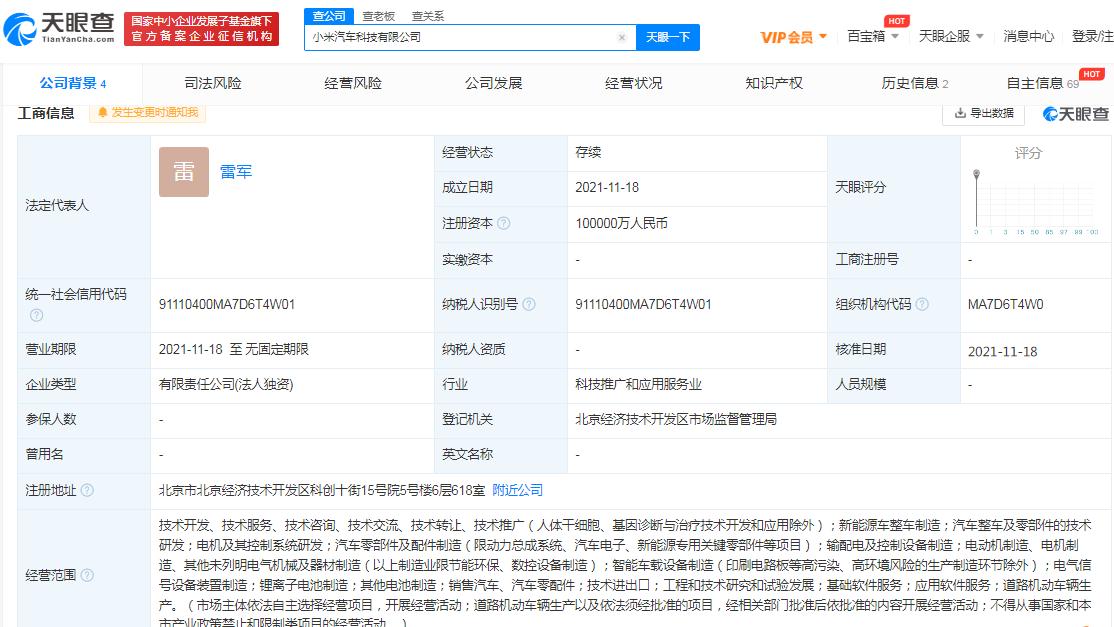Screen dimensions: 1114x627
Task: Click the help icon beside 纳税人识别号
Action: (528, 305)
